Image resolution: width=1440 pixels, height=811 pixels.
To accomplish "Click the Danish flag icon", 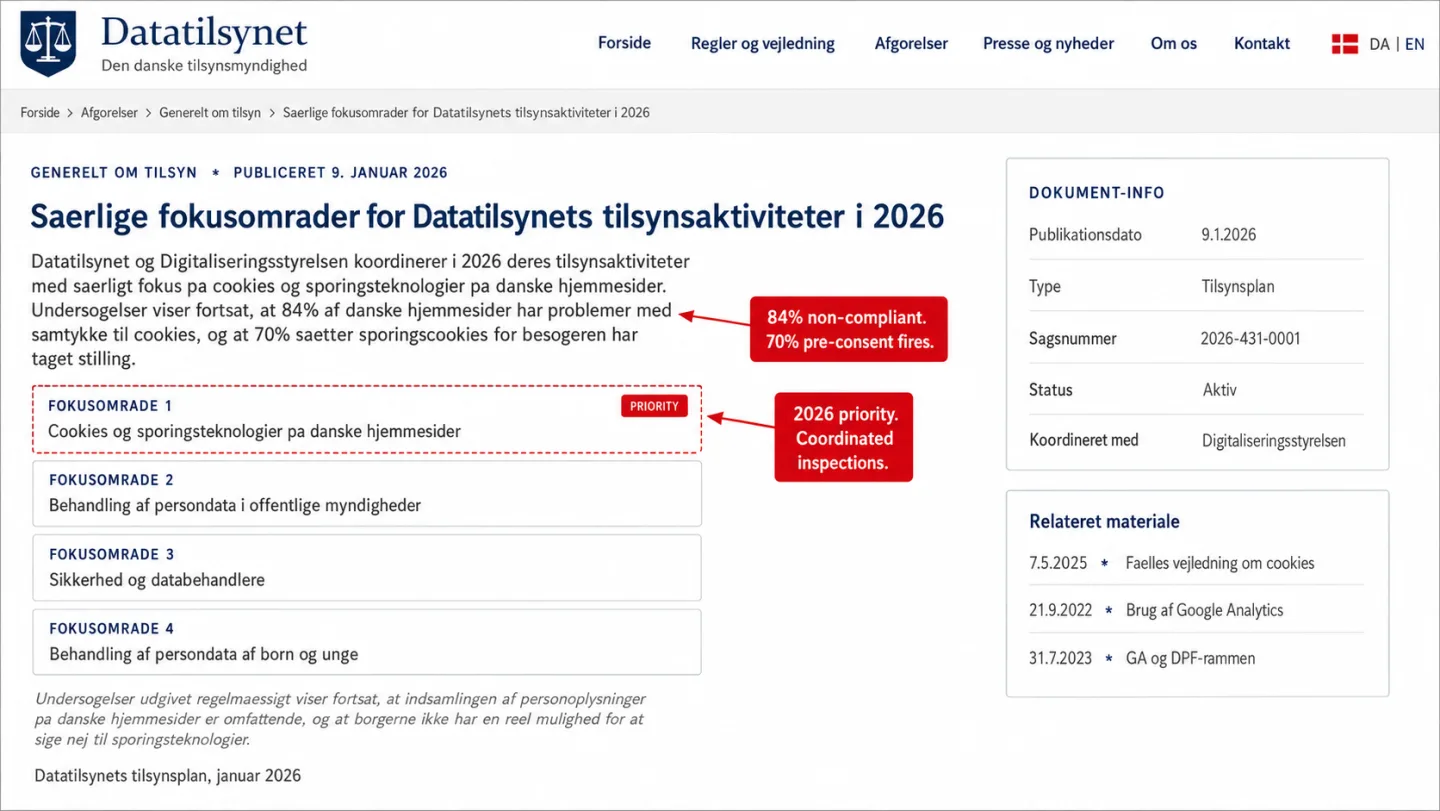I will pyautogui.click(x=1344, y=44).
